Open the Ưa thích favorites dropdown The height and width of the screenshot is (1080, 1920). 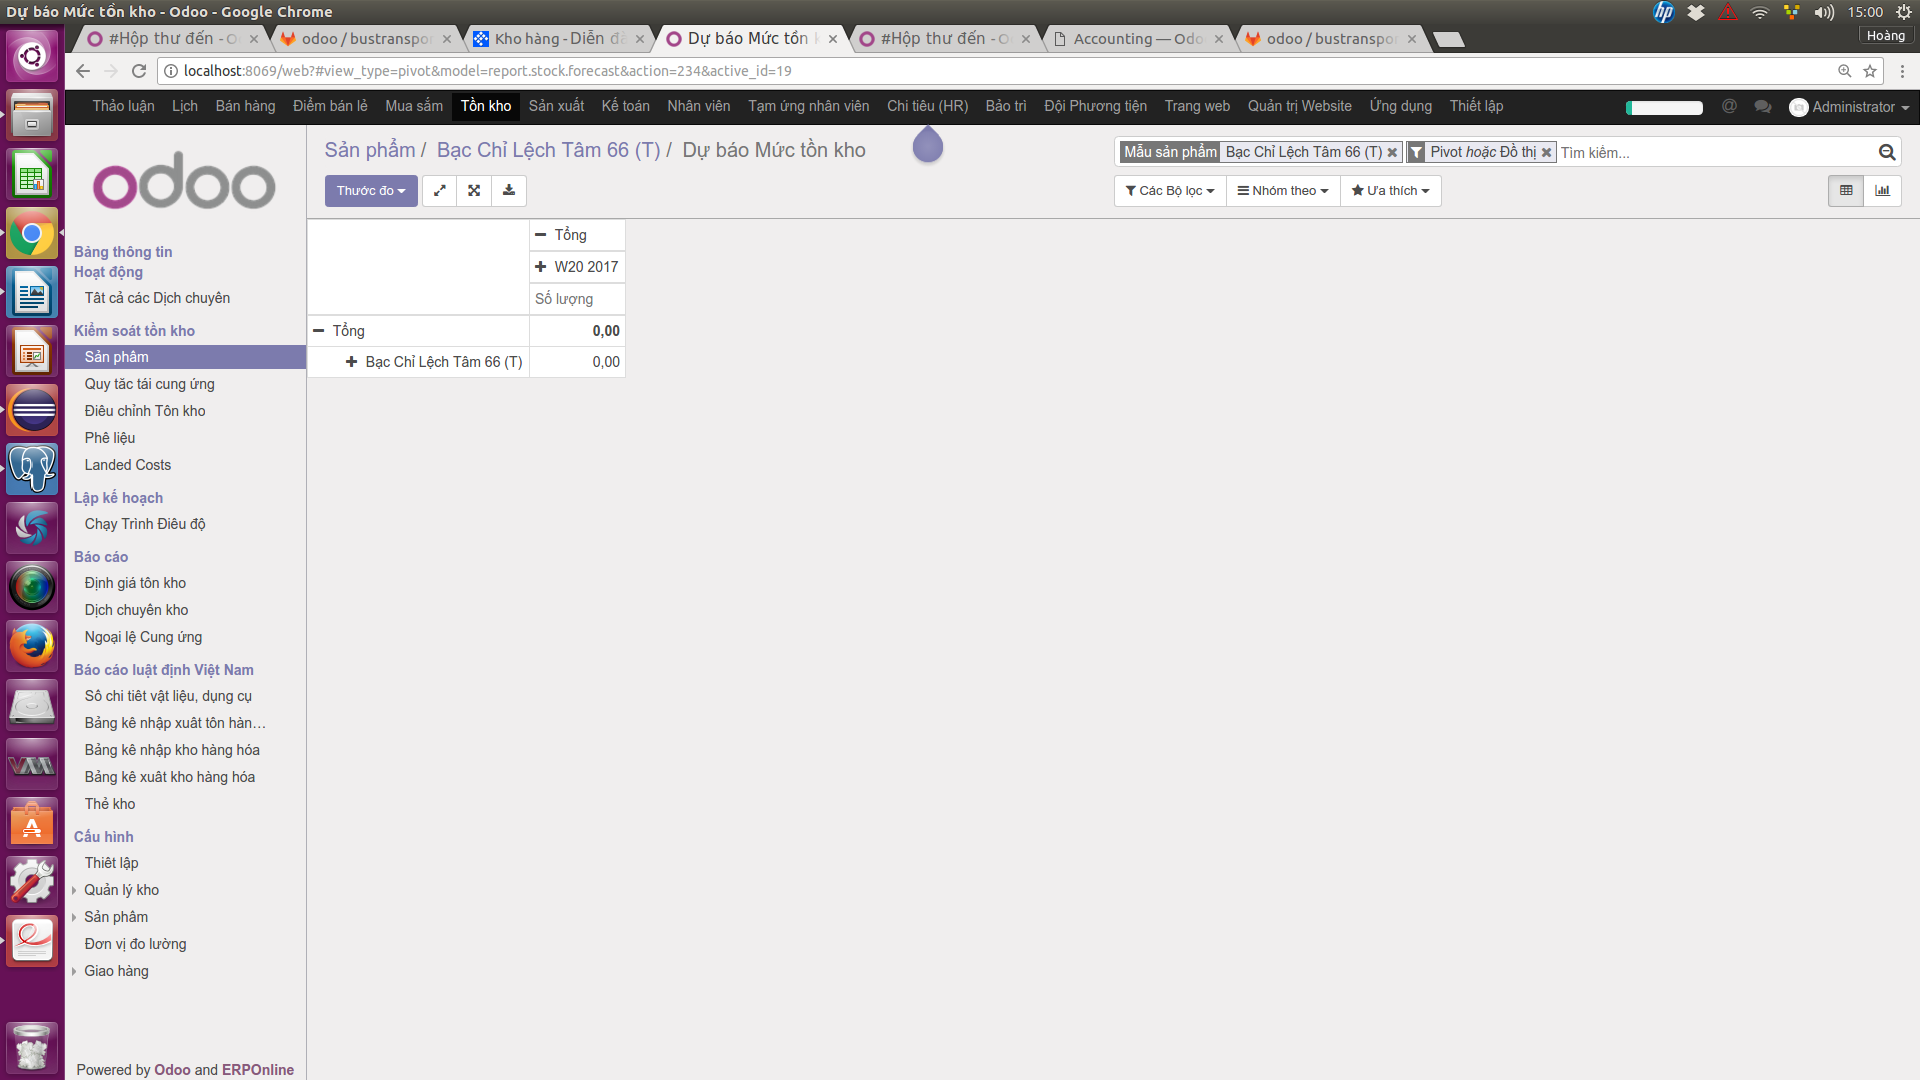coord(1390,191)
